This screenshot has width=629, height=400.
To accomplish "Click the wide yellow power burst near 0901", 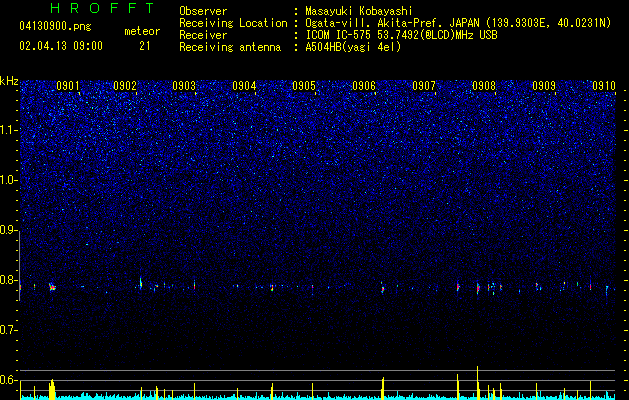I will point(52,389).
